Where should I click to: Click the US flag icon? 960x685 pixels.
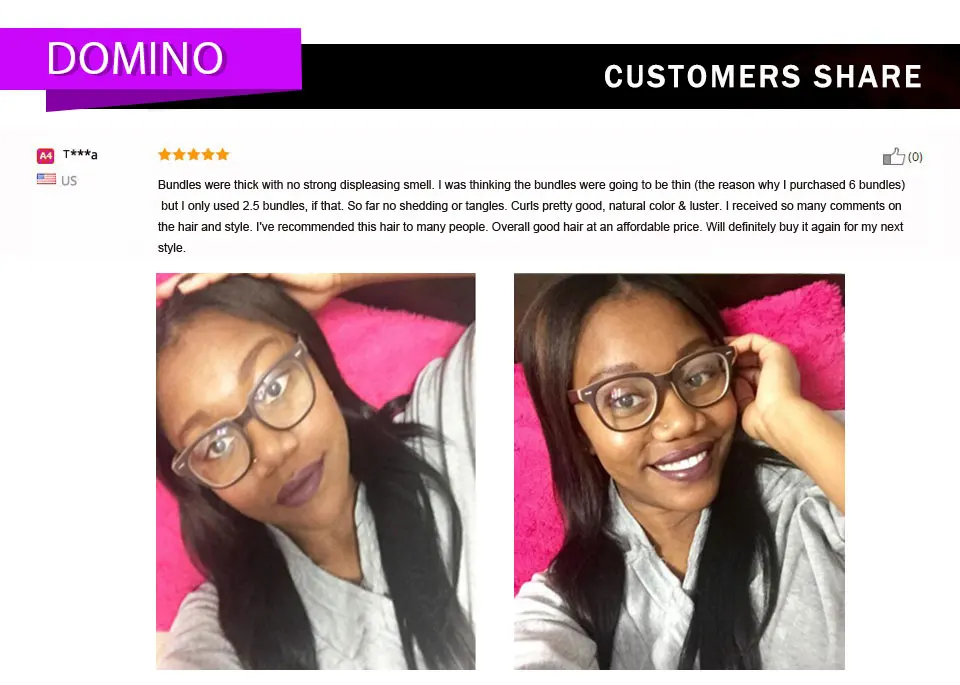pyautogui.click(x=46, y=179)
